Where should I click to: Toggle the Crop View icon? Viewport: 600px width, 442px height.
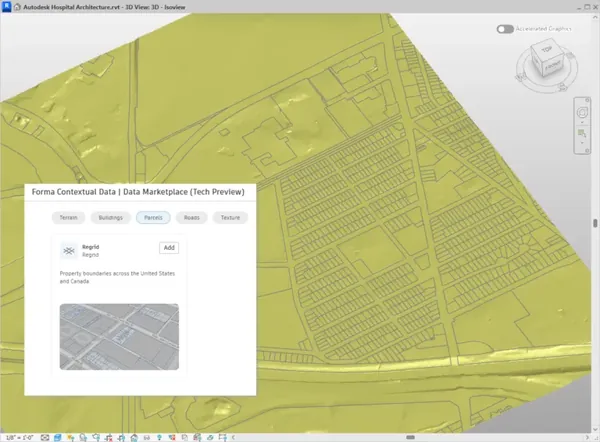click(x=108, y=437)
